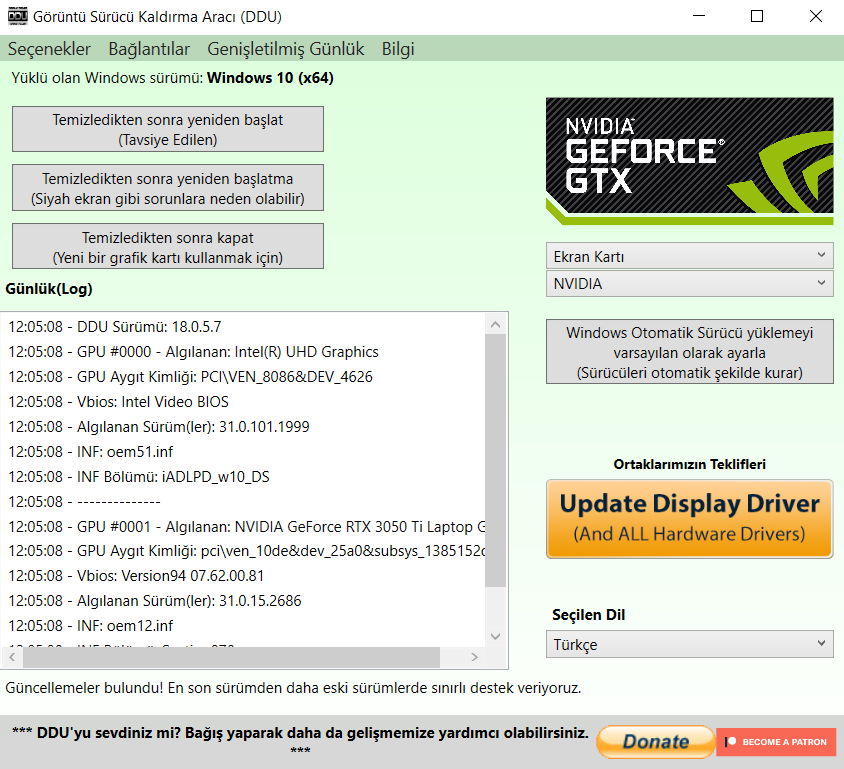Select log line Vbios: Version94 07.62.00.81

tap(136, 576)
